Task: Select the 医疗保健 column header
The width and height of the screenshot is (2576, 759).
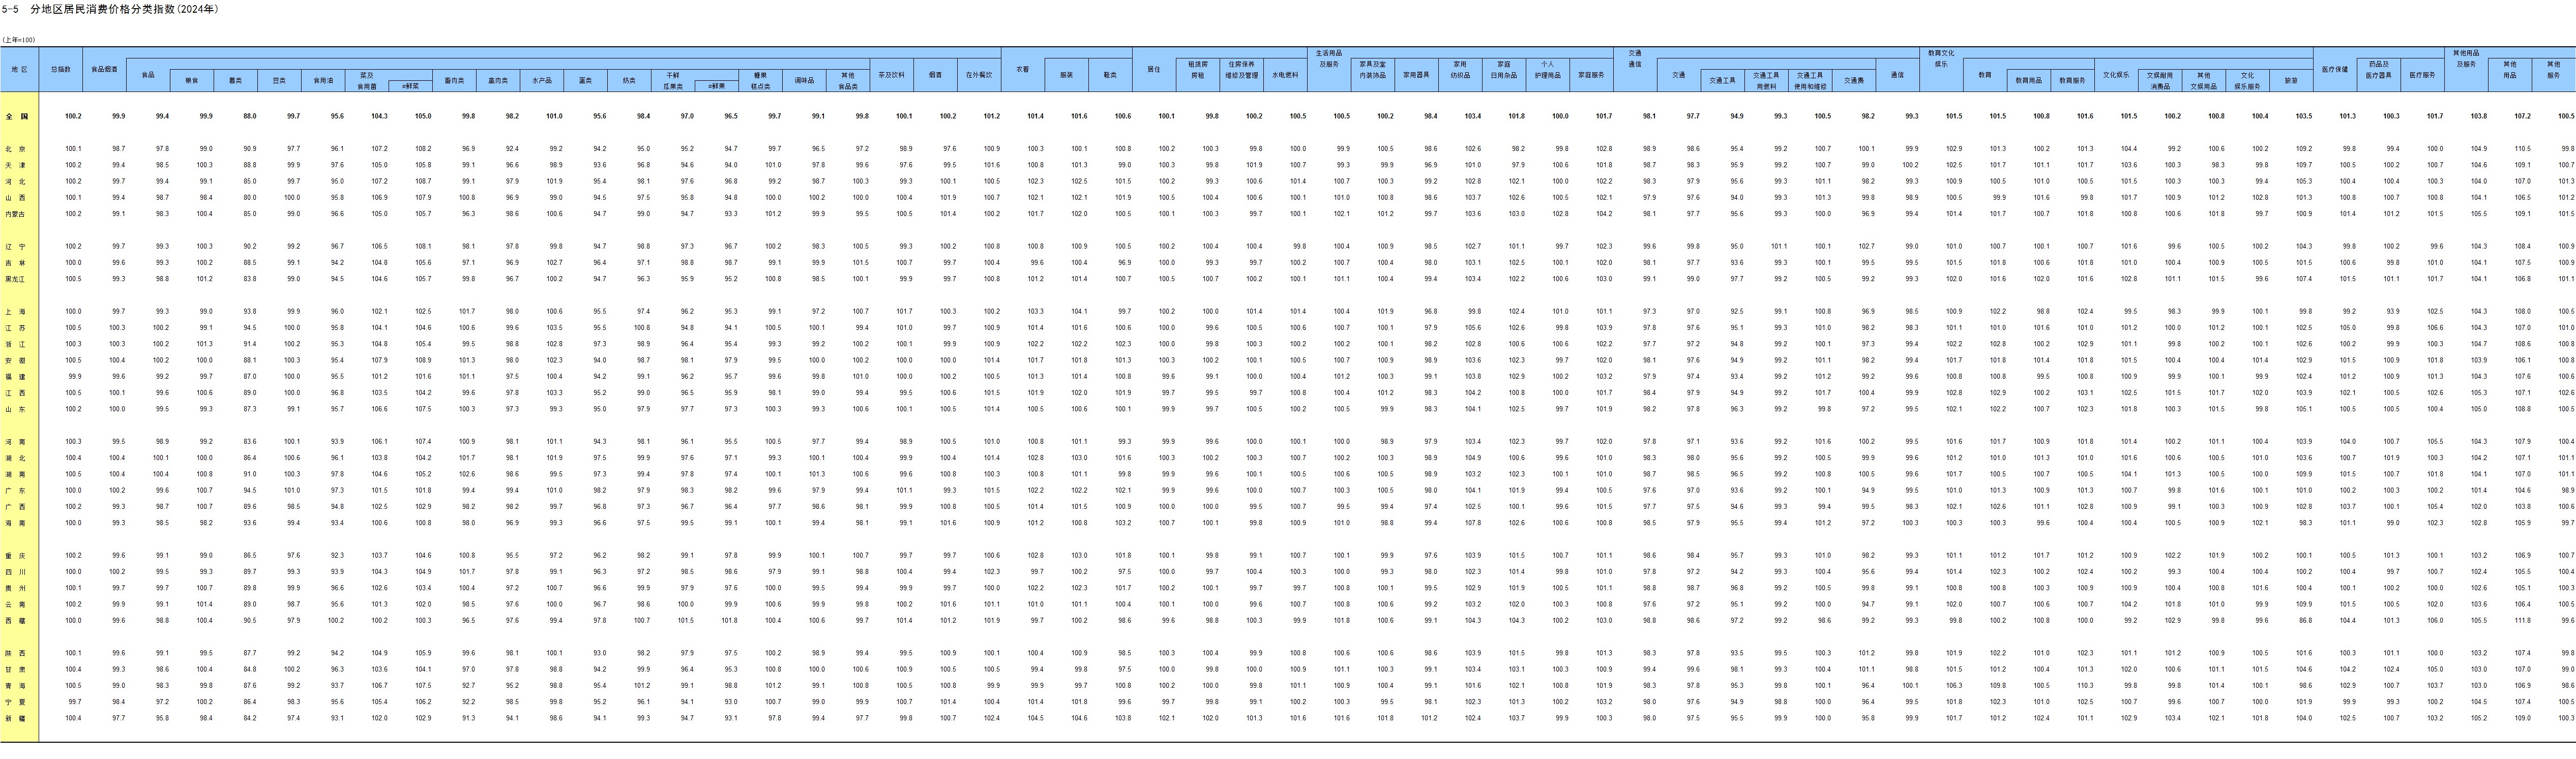Action: pyautogui.click(x=2335, y=69)
